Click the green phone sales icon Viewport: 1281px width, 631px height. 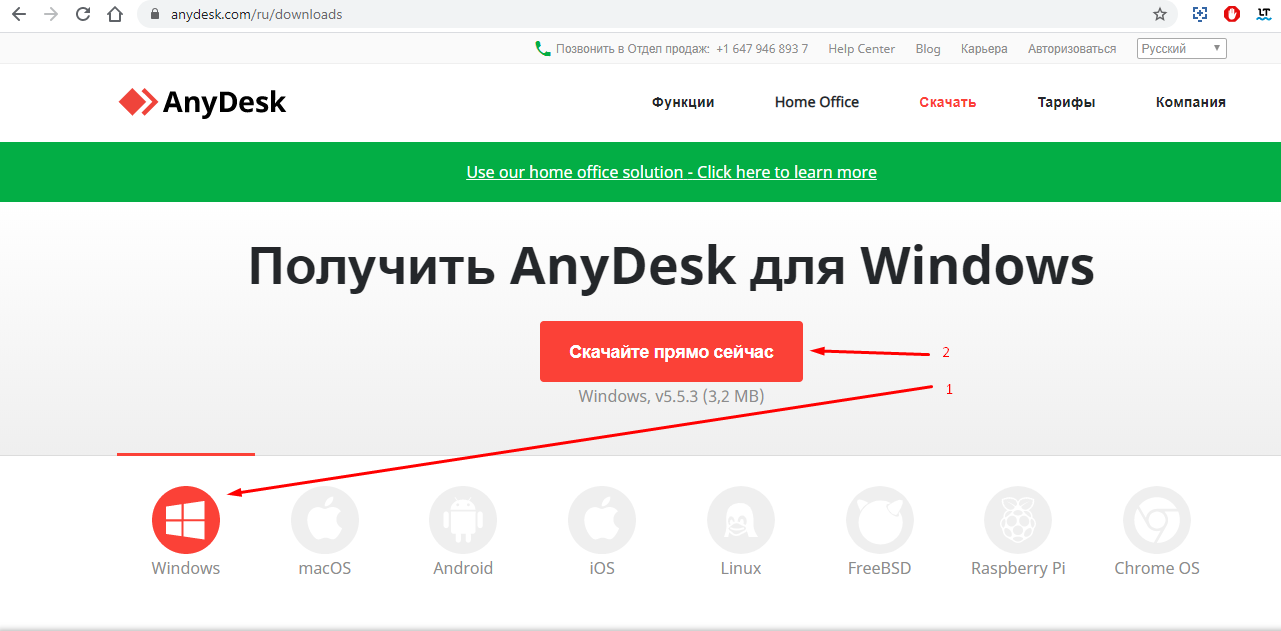pyautogui.click(x=543, y=48)
